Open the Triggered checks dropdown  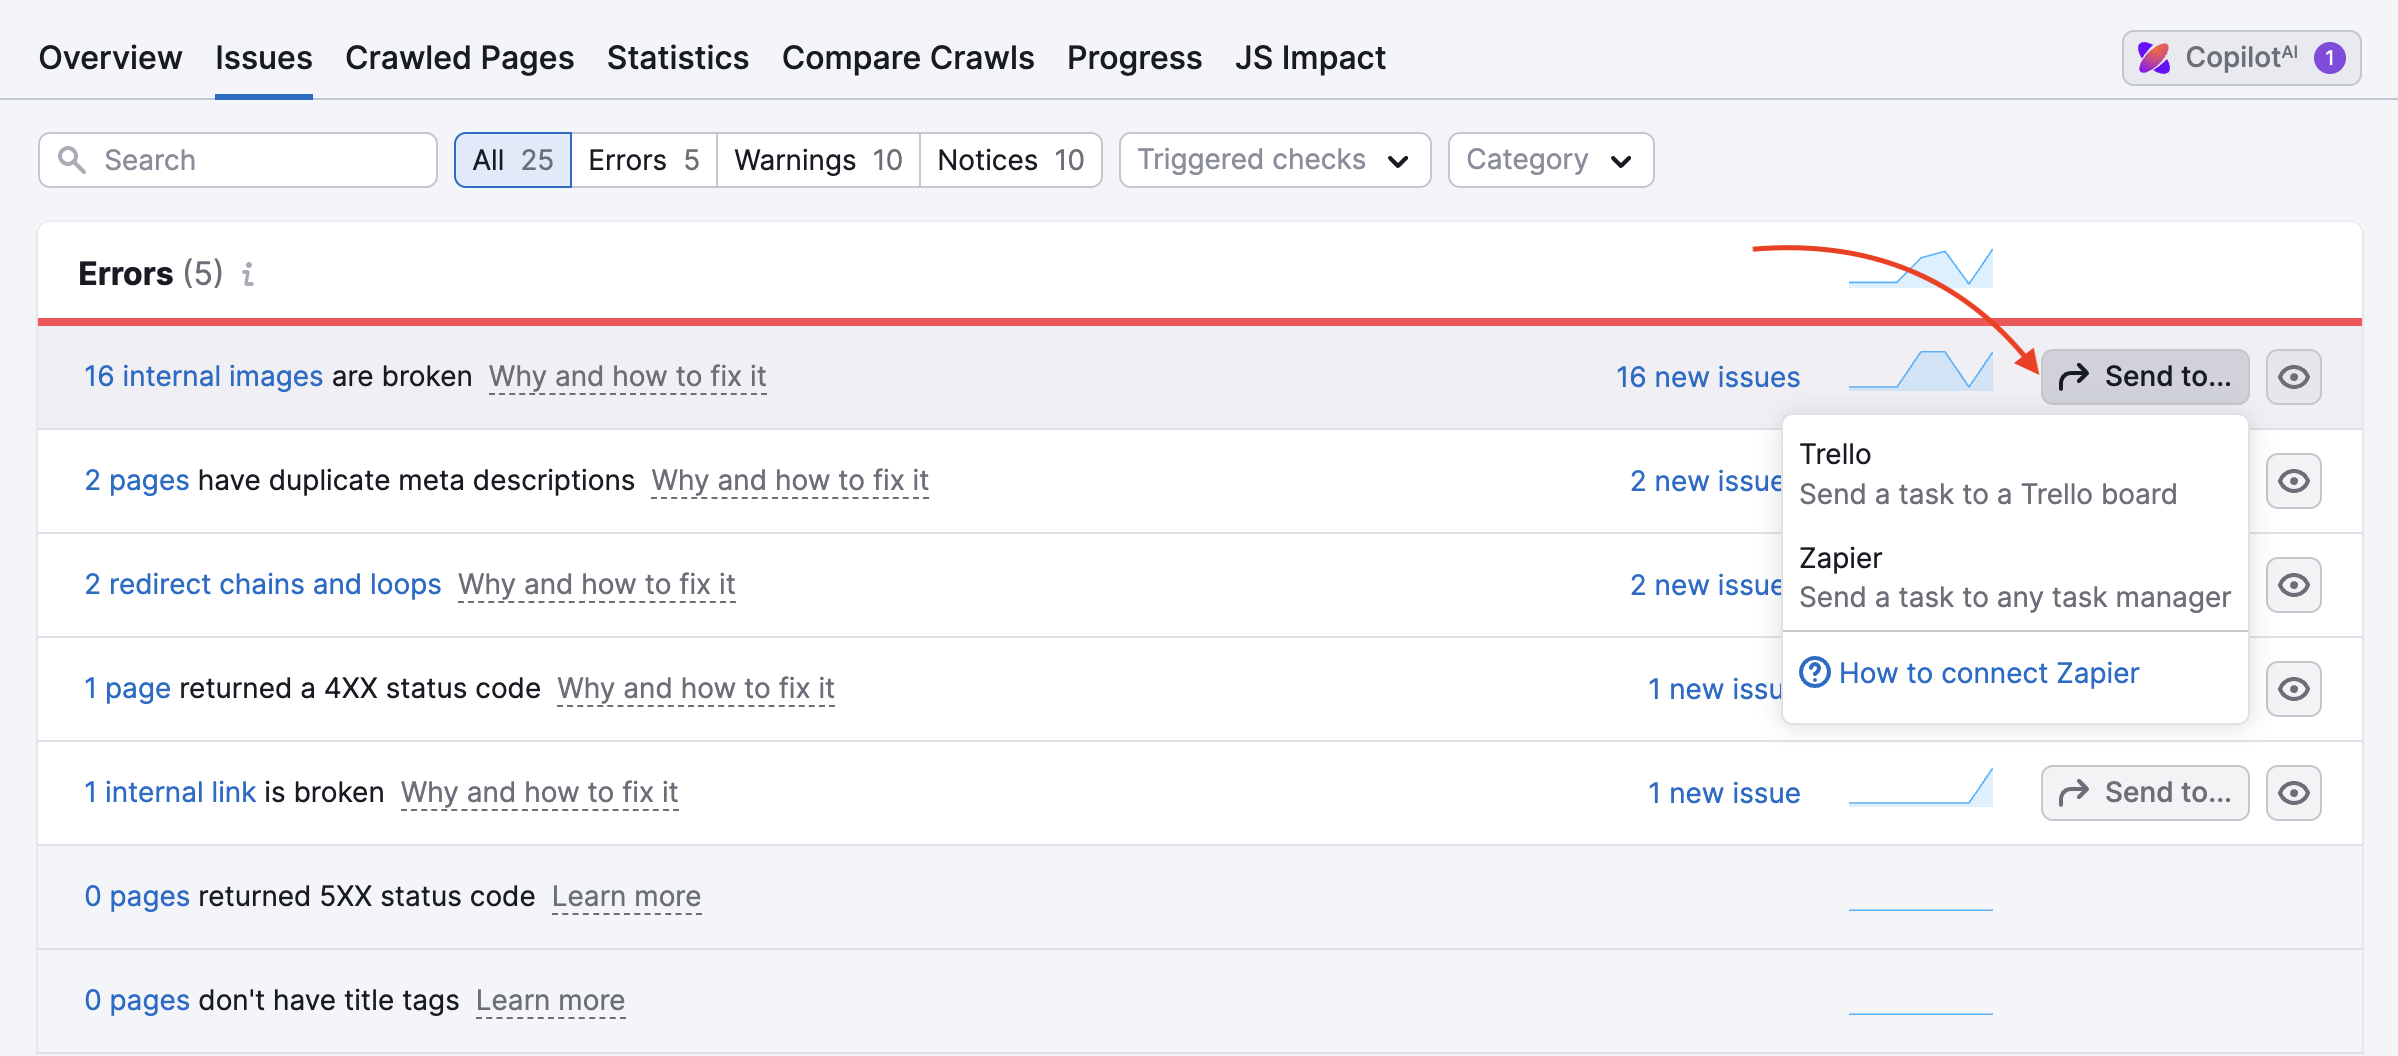pos(1274,159)
